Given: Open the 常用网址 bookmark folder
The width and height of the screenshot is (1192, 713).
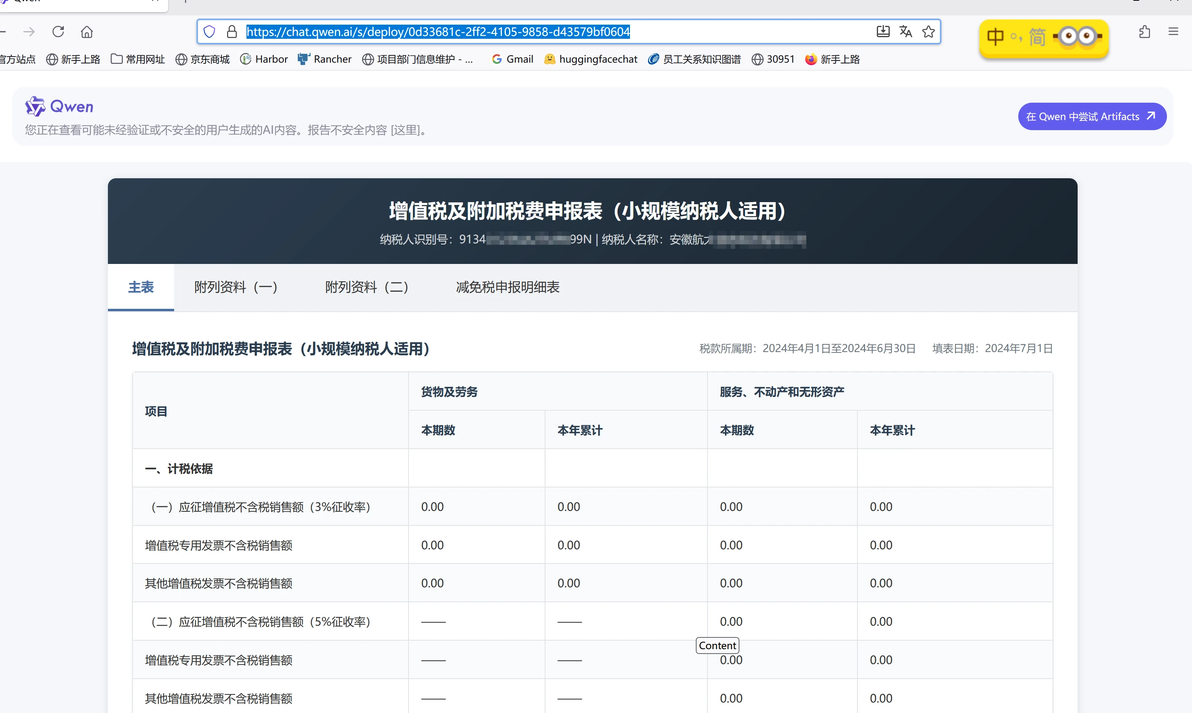Looking at the screenshot, I should coord(138,59).
